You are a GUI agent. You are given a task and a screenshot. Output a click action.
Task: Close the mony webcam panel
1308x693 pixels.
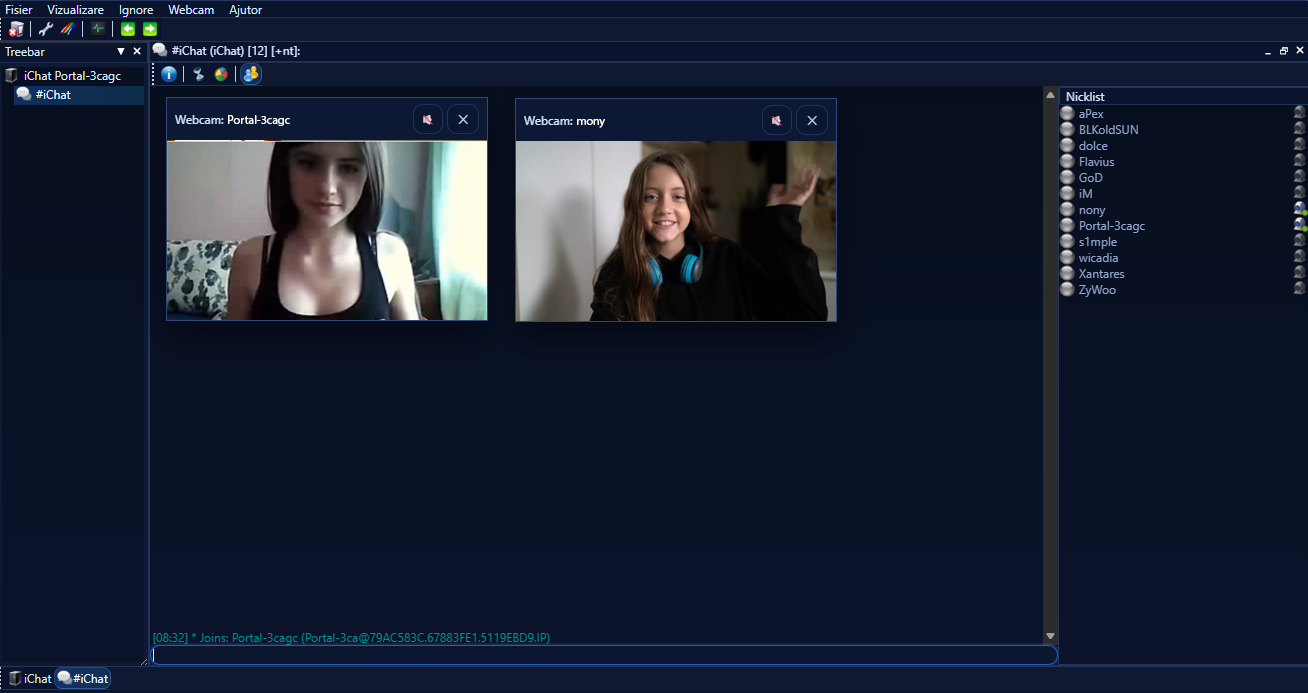[x=812, y=121]
